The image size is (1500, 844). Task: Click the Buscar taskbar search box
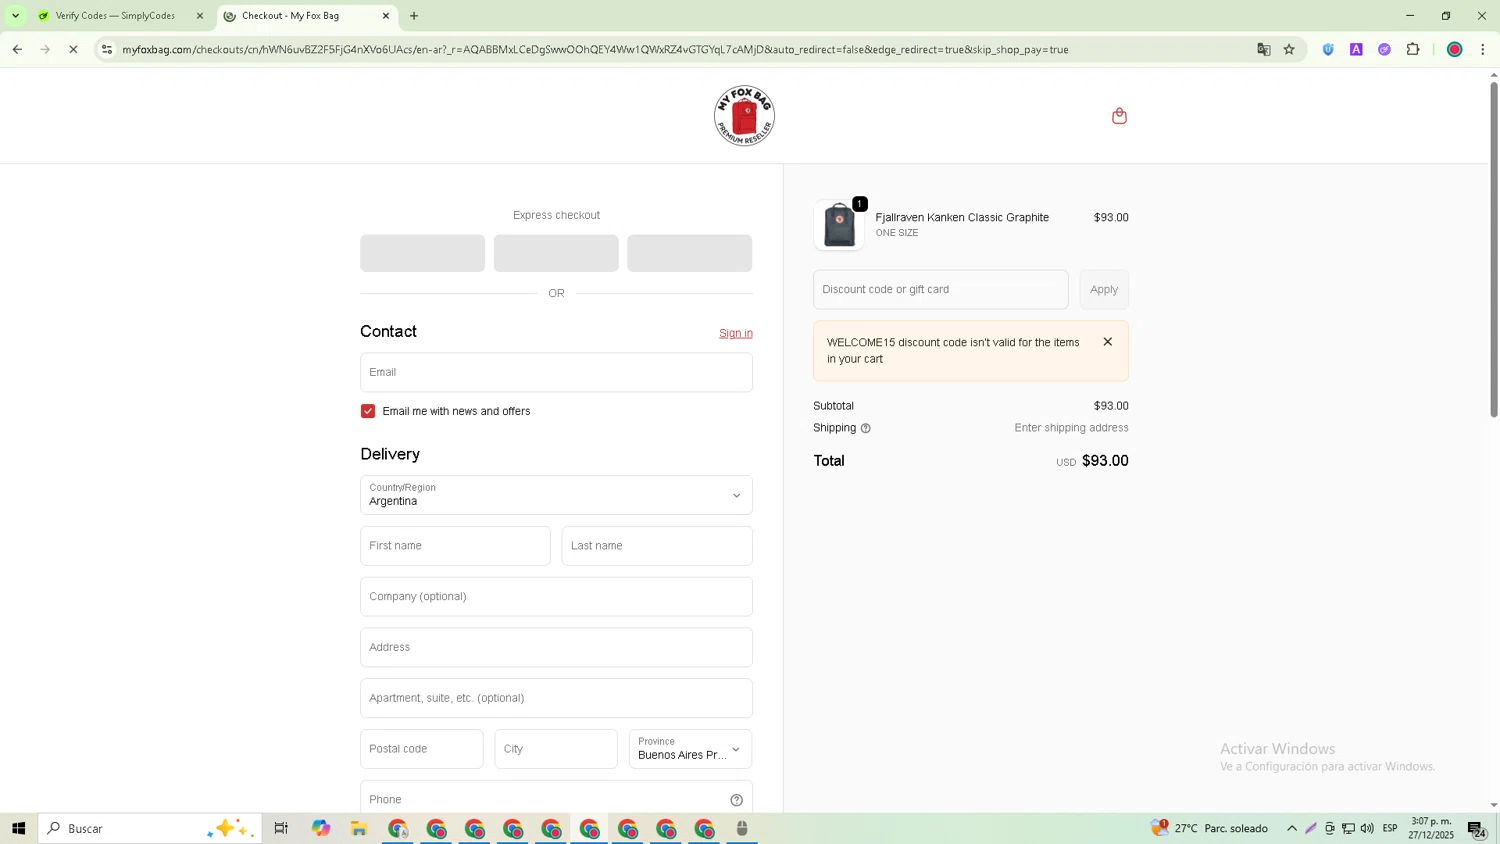click(x=150, y=828)
